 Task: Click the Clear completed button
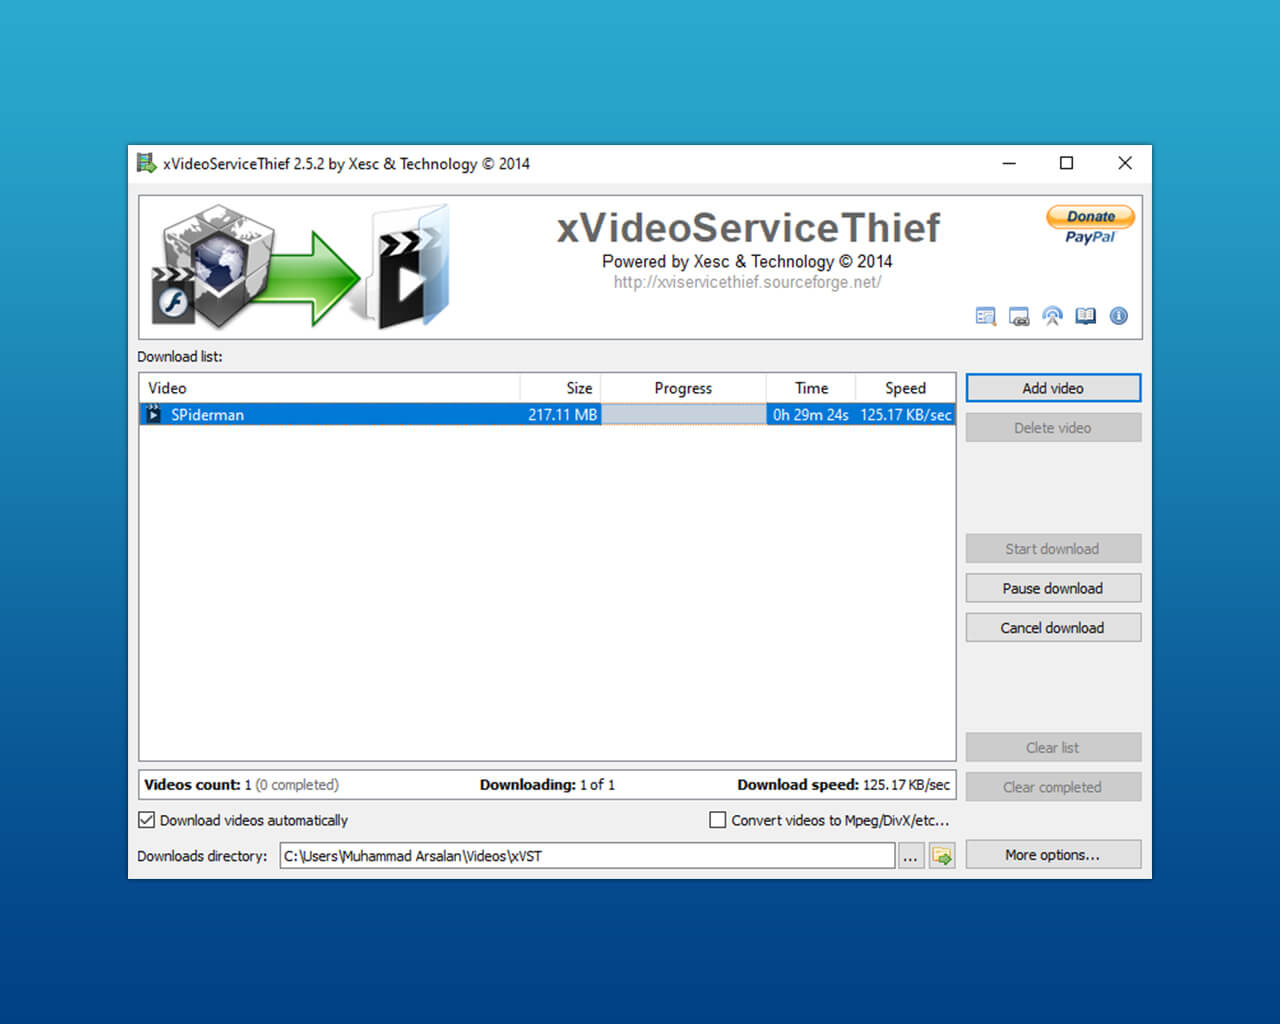pos(1053,787)
